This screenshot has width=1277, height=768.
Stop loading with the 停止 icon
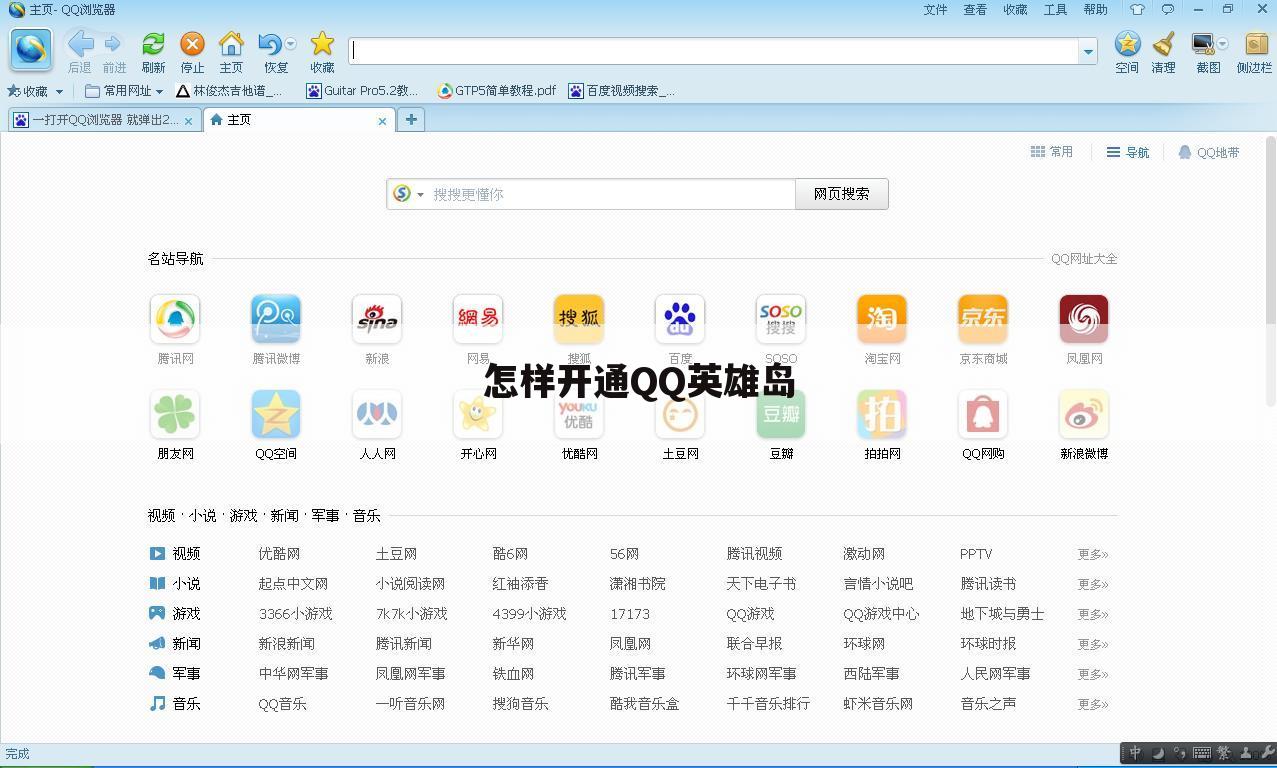(192, 44)
